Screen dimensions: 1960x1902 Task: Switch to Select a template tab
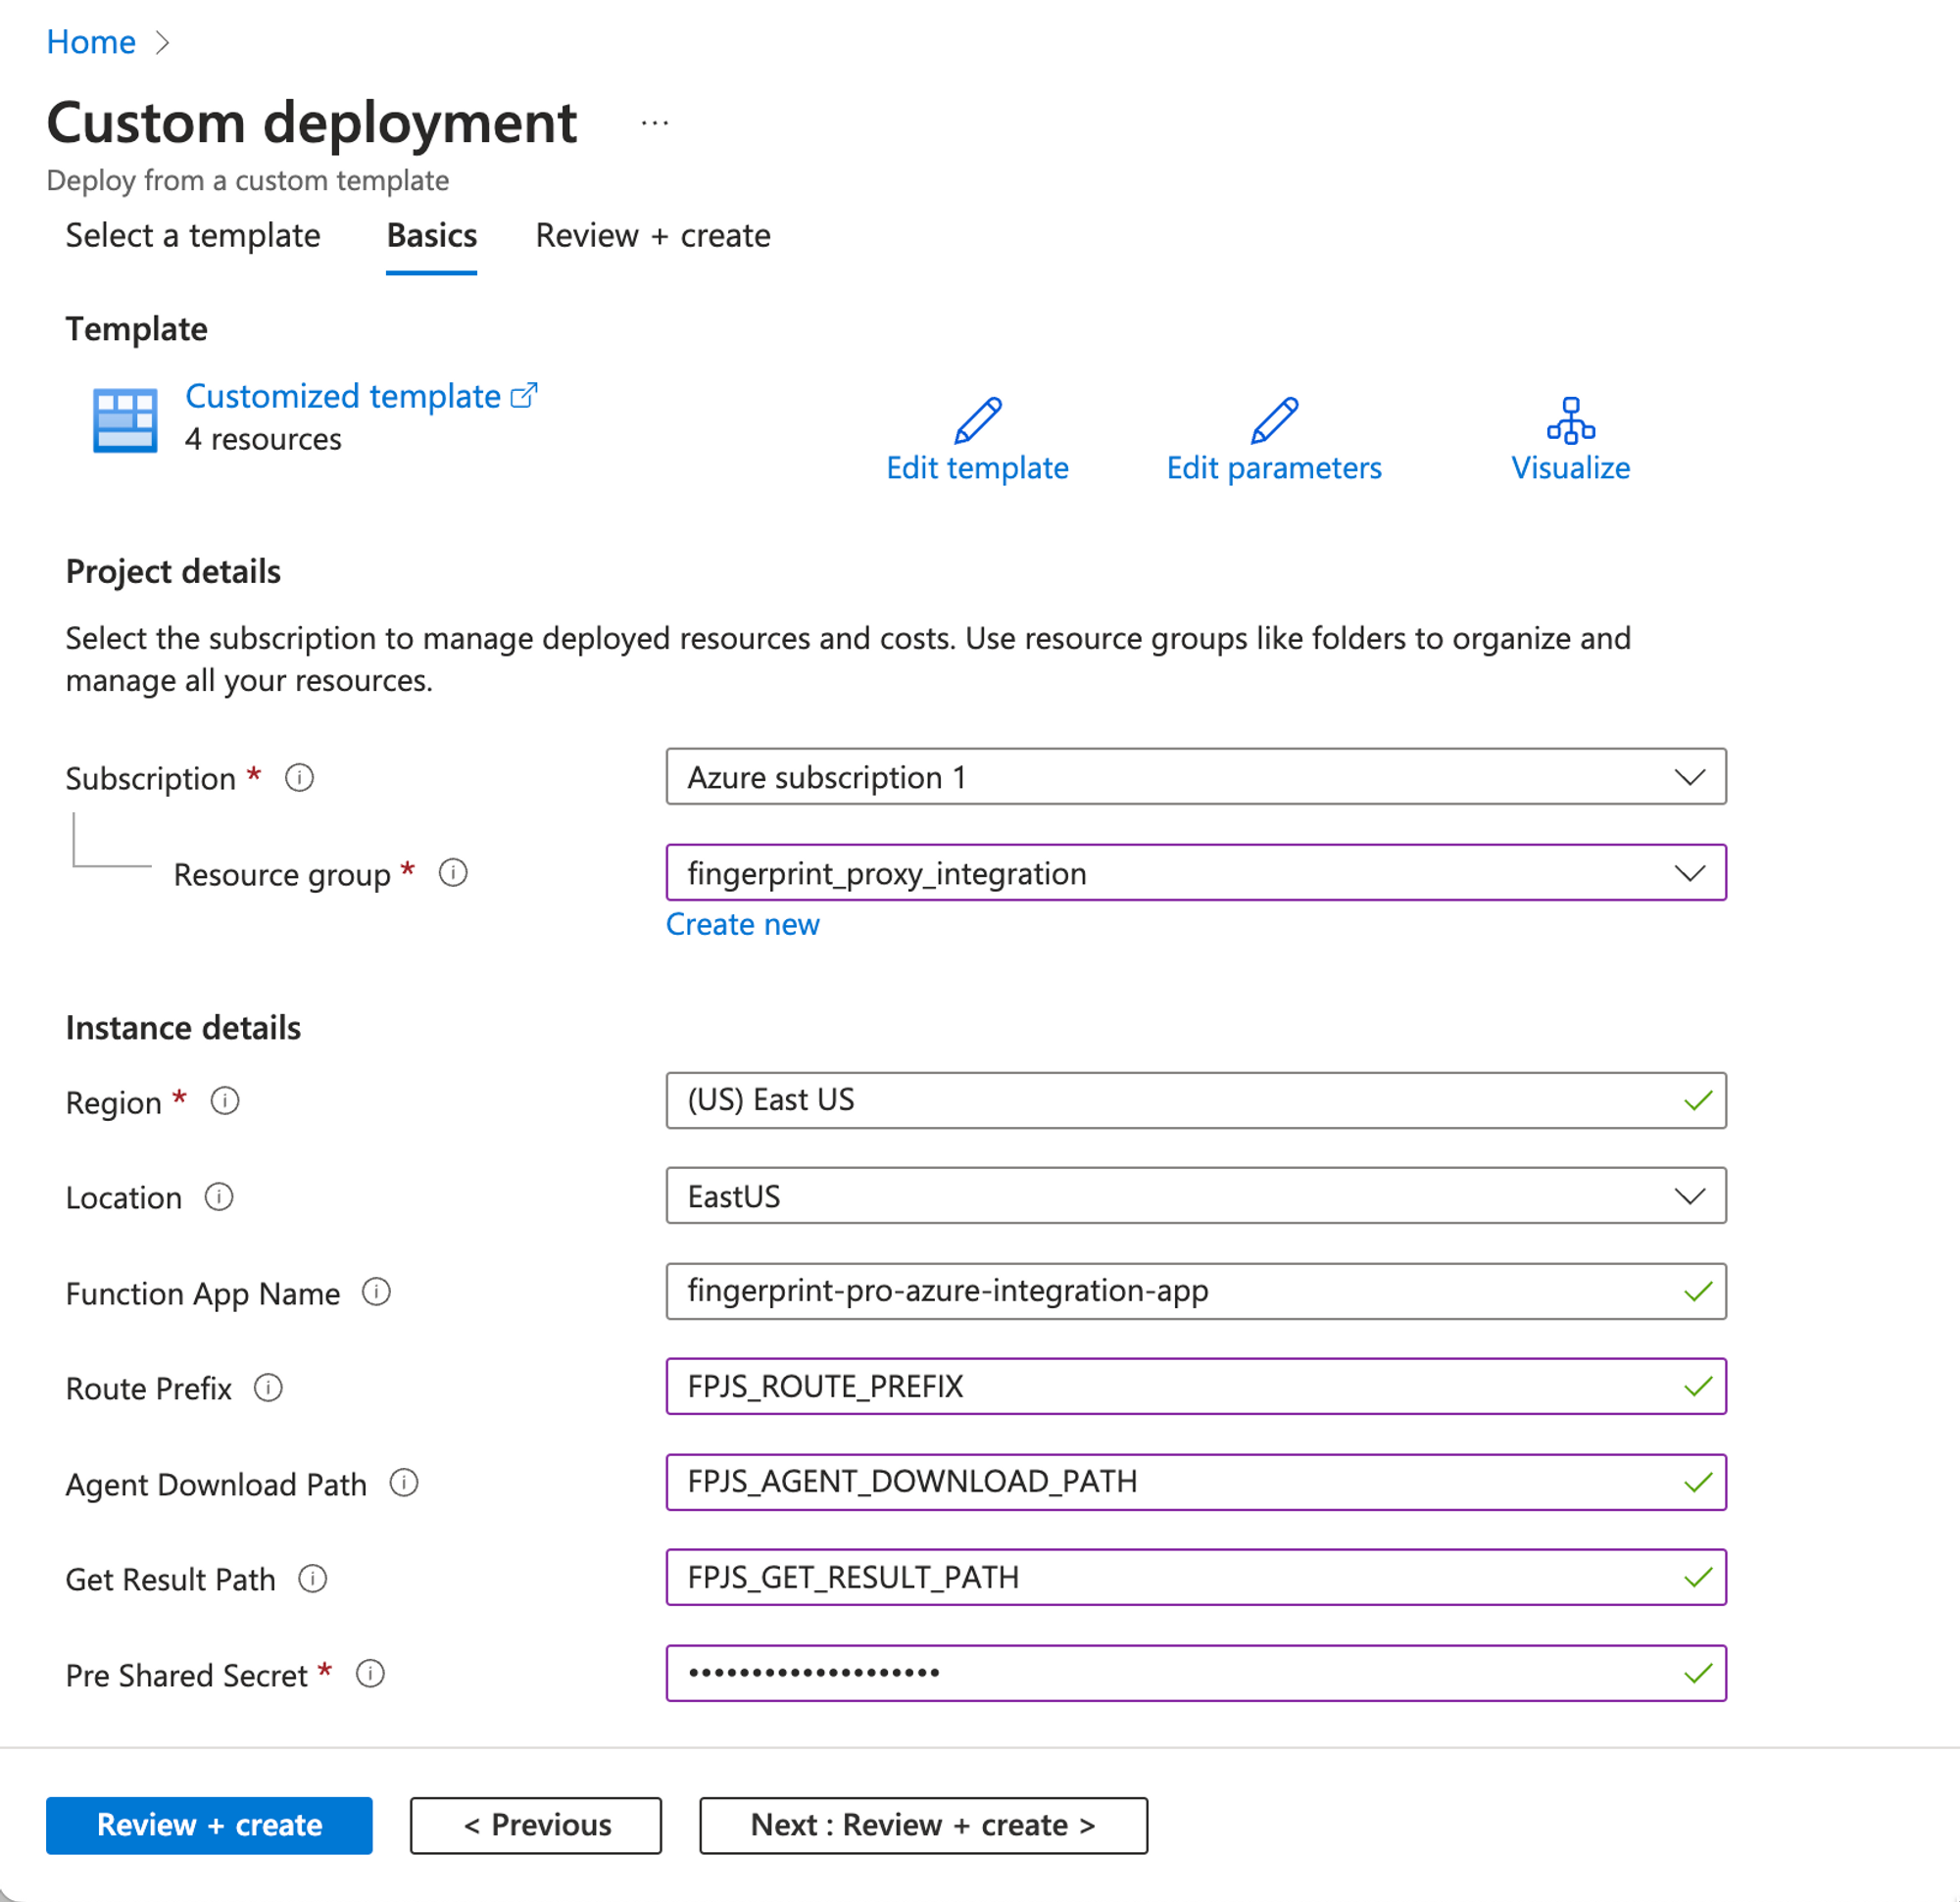(193, 236)
